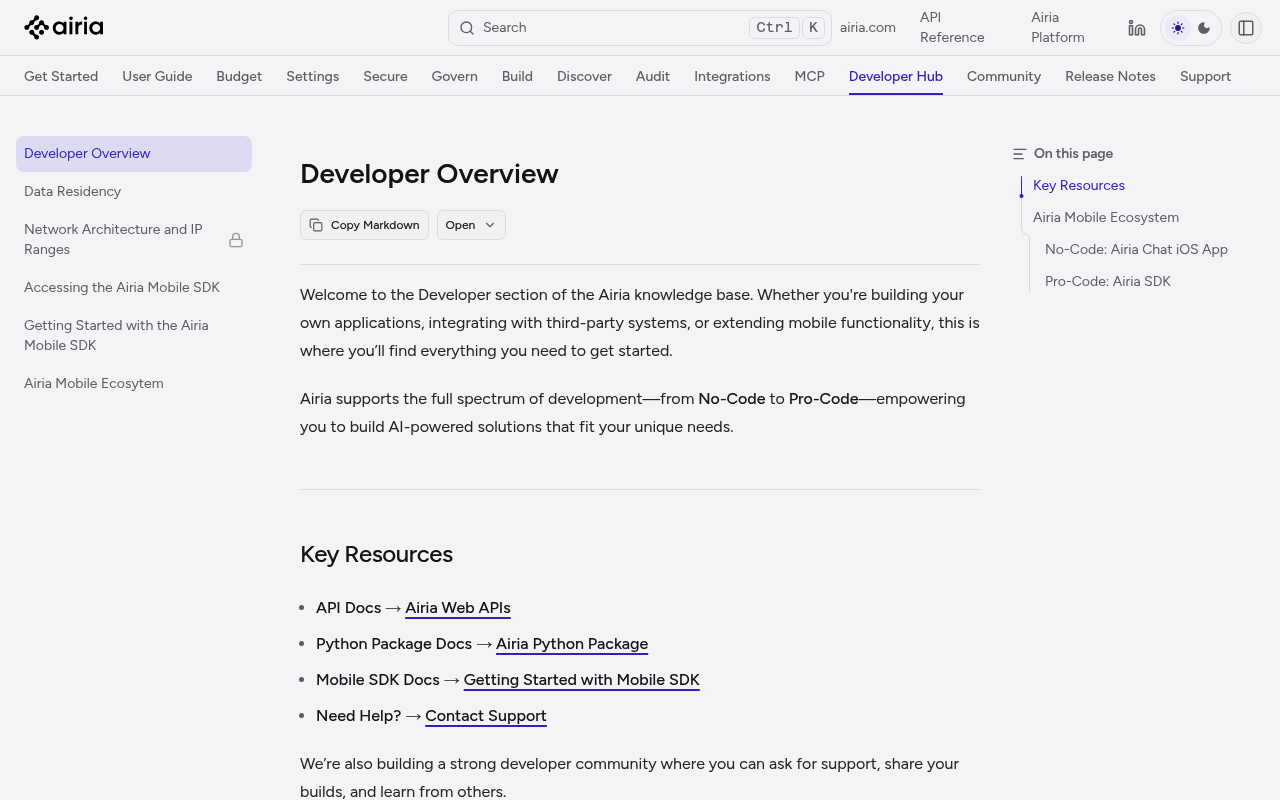Open Airia Mobile Ecosytem in the sidebar
This screenshot has width=1280, height=800.
(x=134, y=384)
